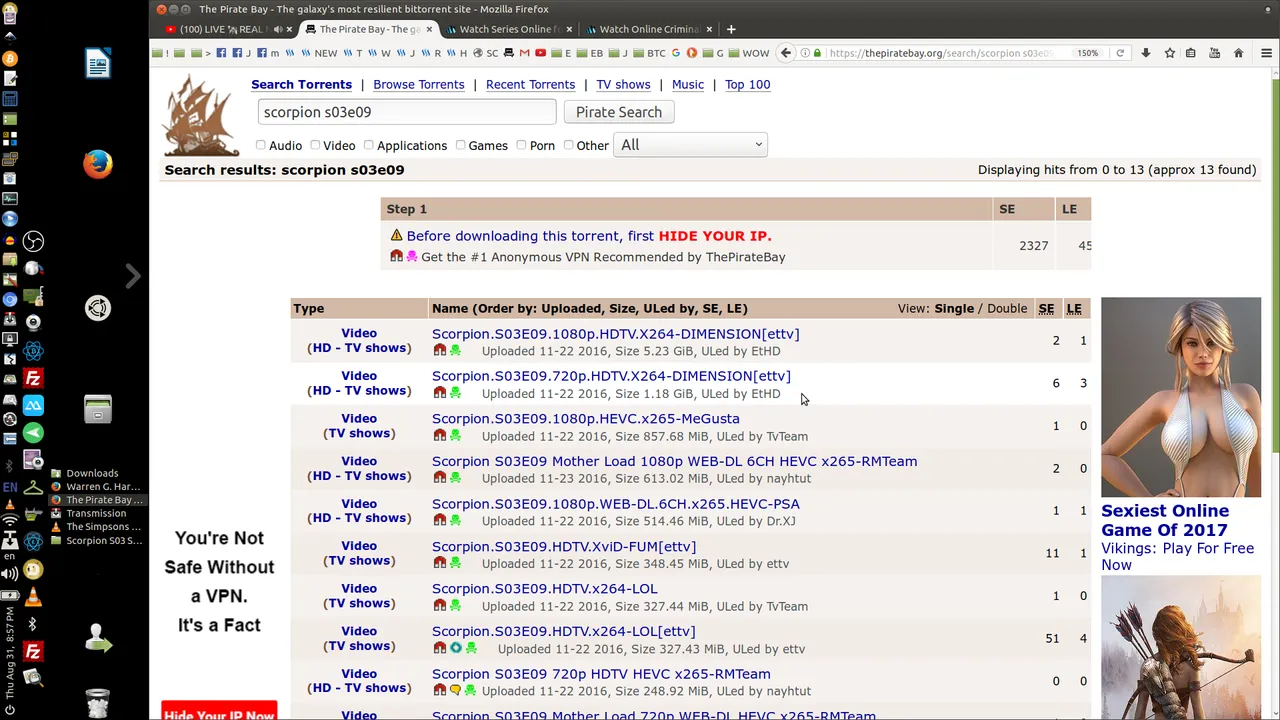The image size is (1280, 720).
Task: Click the torrent search text field
Action: click(406, 112)
